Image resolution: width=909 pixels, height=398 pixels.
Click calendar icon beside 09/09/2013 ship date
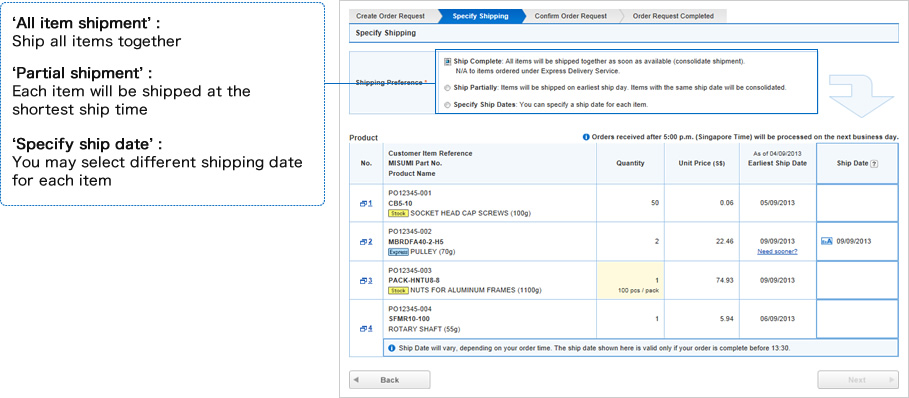click(x=827, y=242)
